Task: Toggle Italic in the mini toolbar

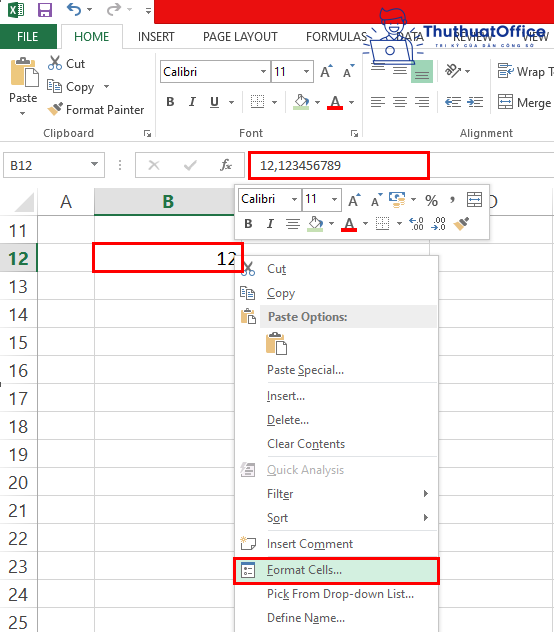Action: click(x=270, y=224)
